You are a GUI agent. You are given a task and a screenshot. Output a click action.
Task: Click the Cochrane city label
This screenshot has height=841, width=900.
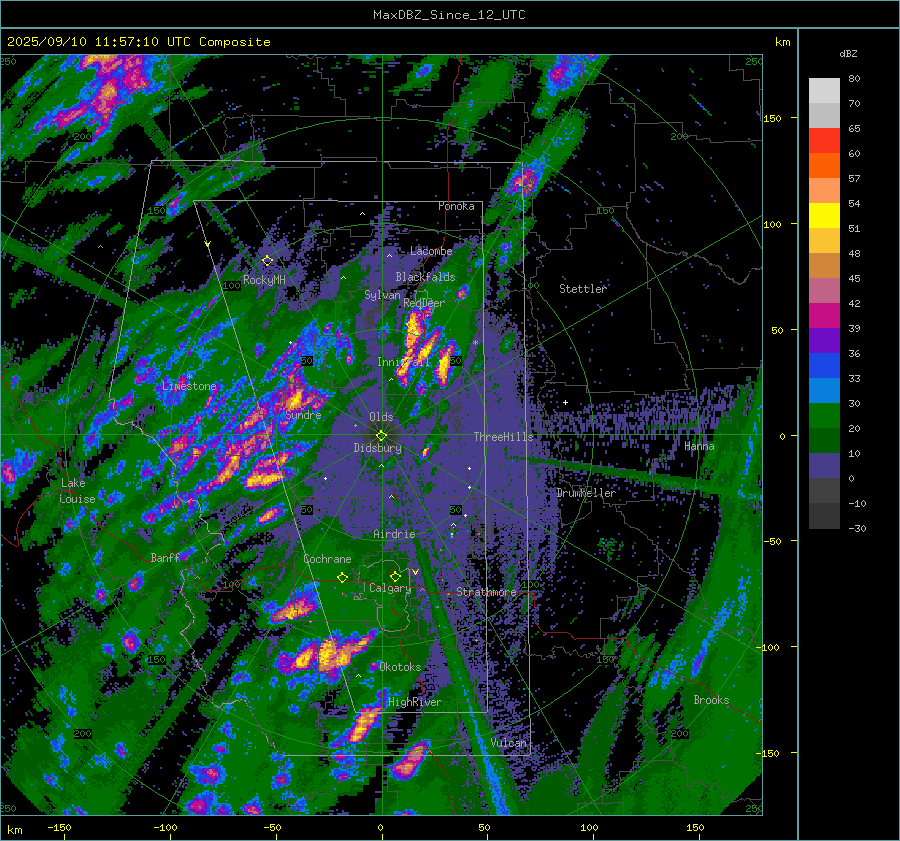tap(327, 559)
